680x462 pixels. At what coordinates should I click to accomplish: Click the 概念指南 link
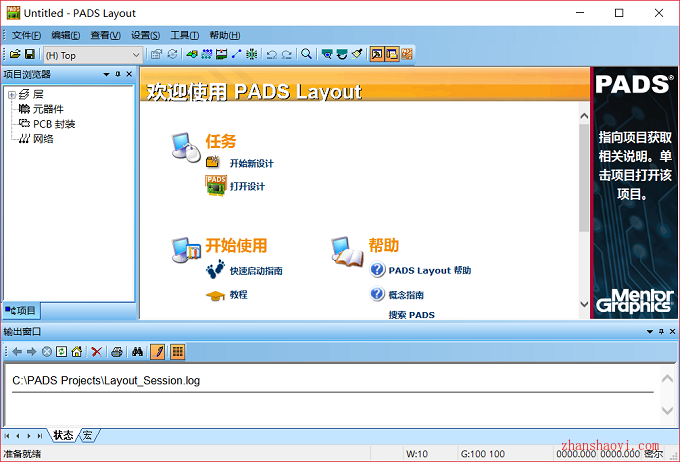406,295
